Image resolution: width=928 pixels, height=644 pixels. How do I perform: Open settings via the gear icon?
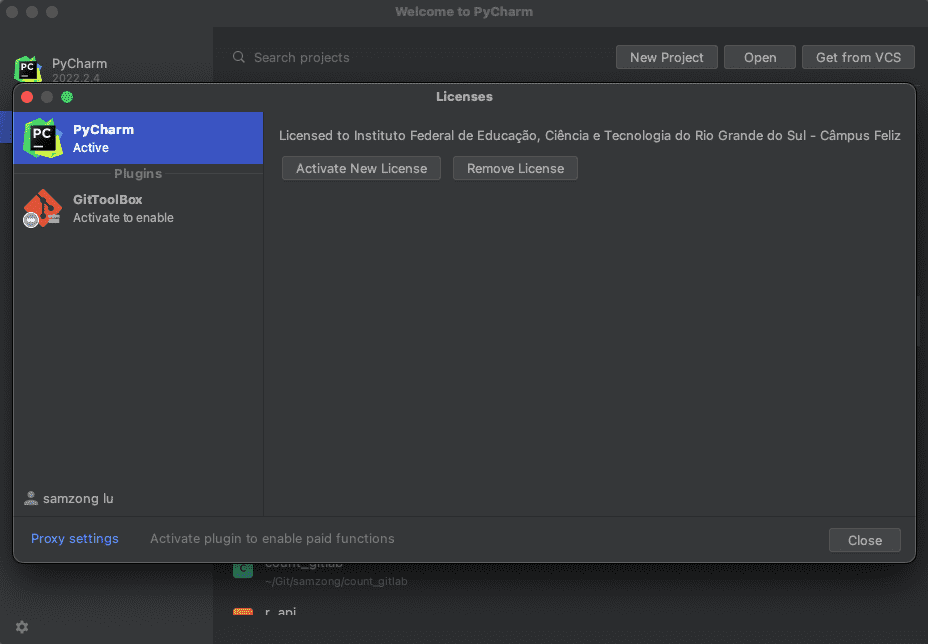[x=22, y=627]
